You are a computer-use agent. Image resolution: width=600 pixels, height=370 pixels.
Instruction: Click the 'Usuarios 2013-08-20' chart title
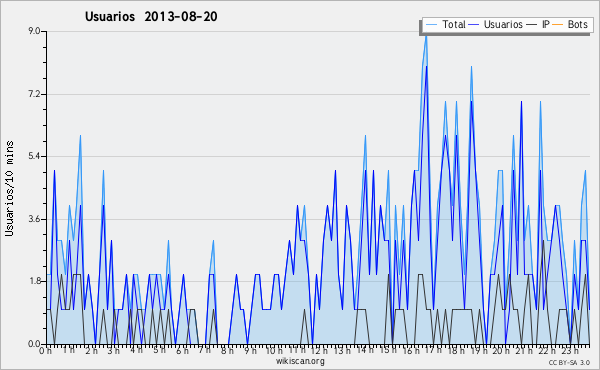[x=151, y=17]
